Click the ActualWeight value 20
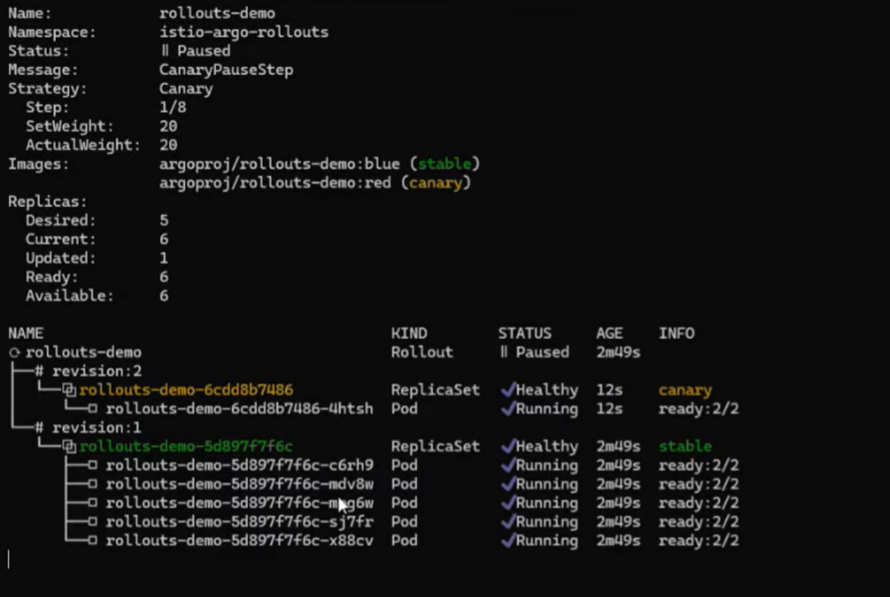This screenshot has height=597, width=890. (x=168, y=145)
